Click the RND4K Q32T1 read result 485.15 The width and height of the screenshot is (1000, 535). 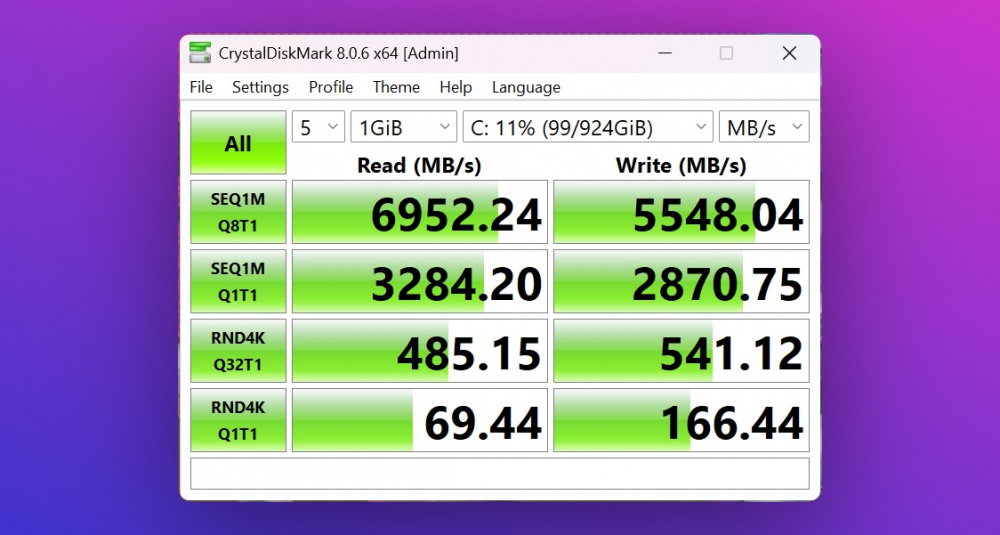click(x=420, y=351)
